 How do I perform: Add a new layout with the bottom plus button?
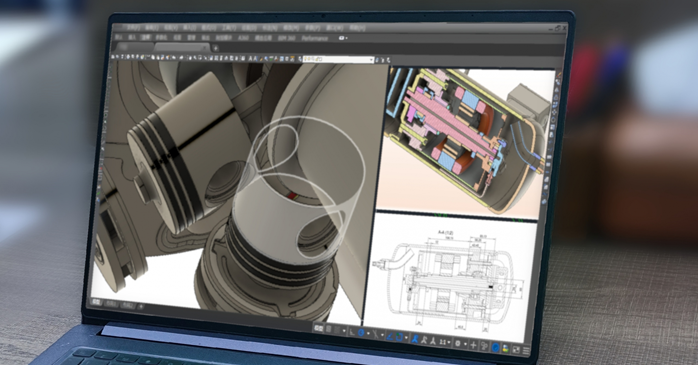pos(141,306)
